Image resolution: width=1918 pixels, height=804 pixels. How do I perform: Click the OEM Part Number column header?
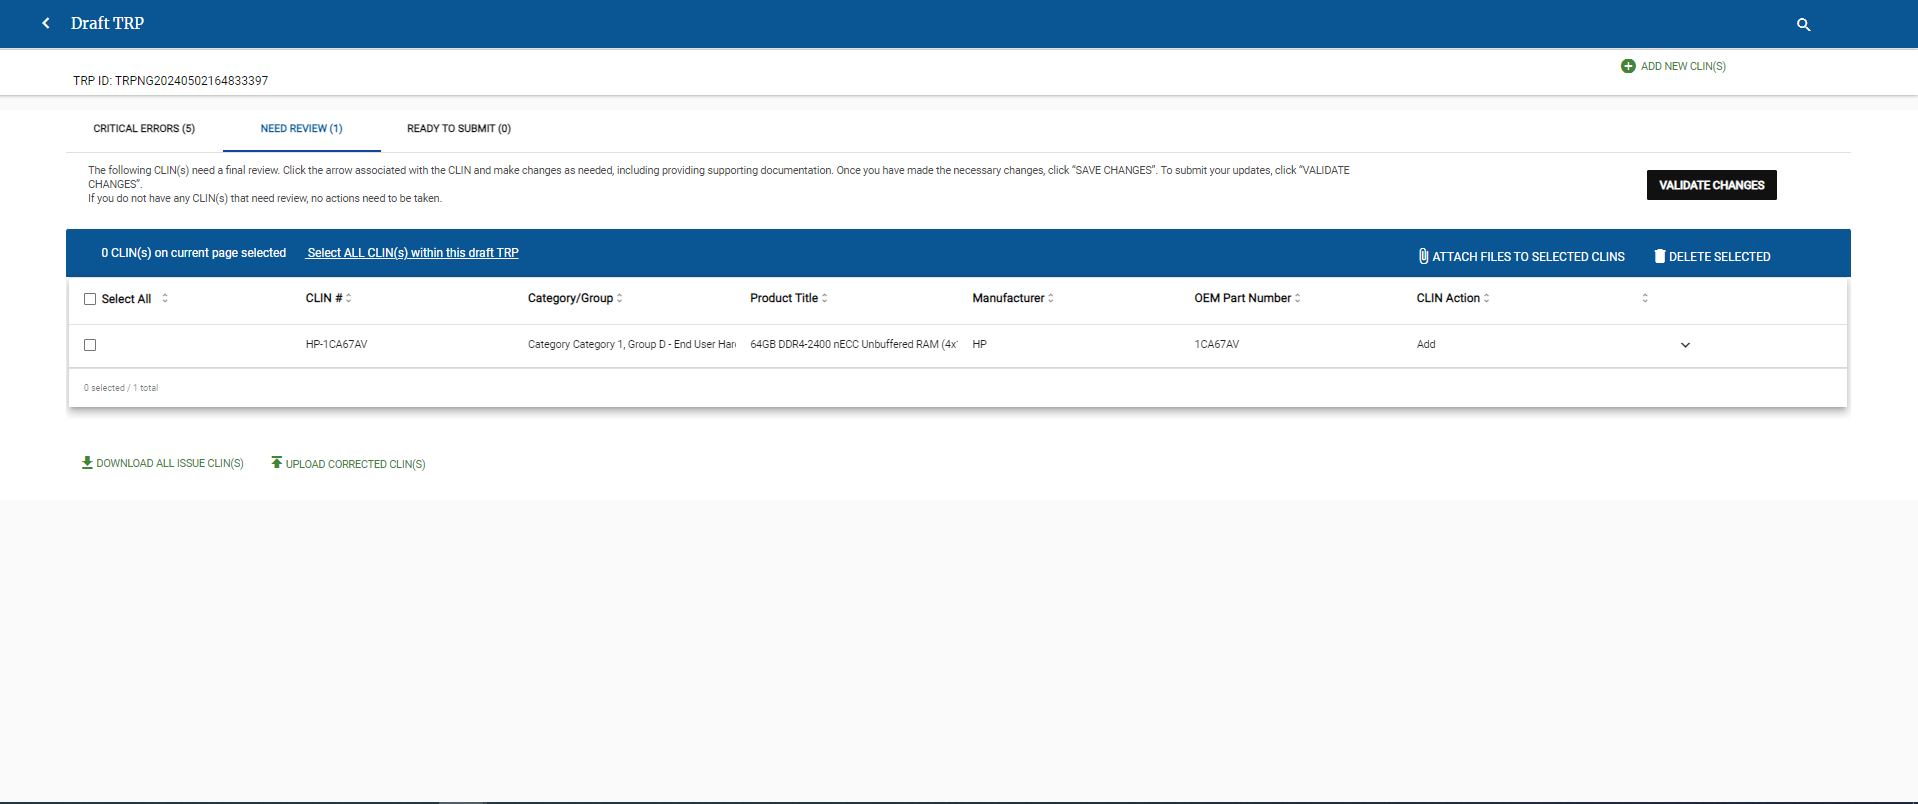click(1242, 298)
